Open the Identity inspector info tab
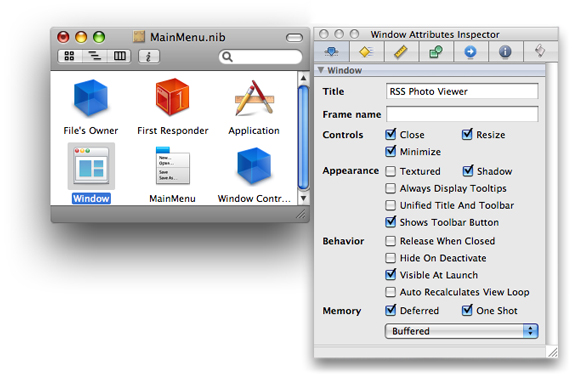 505,52
